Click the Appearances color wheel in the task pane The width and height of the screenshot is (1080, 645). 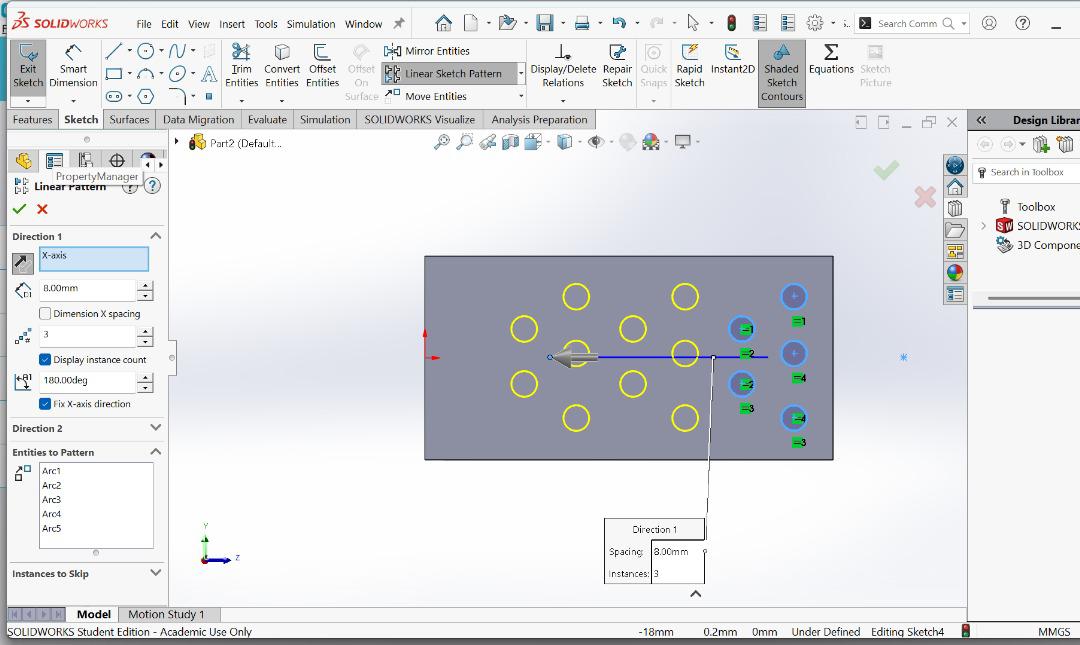pos(955,273)
